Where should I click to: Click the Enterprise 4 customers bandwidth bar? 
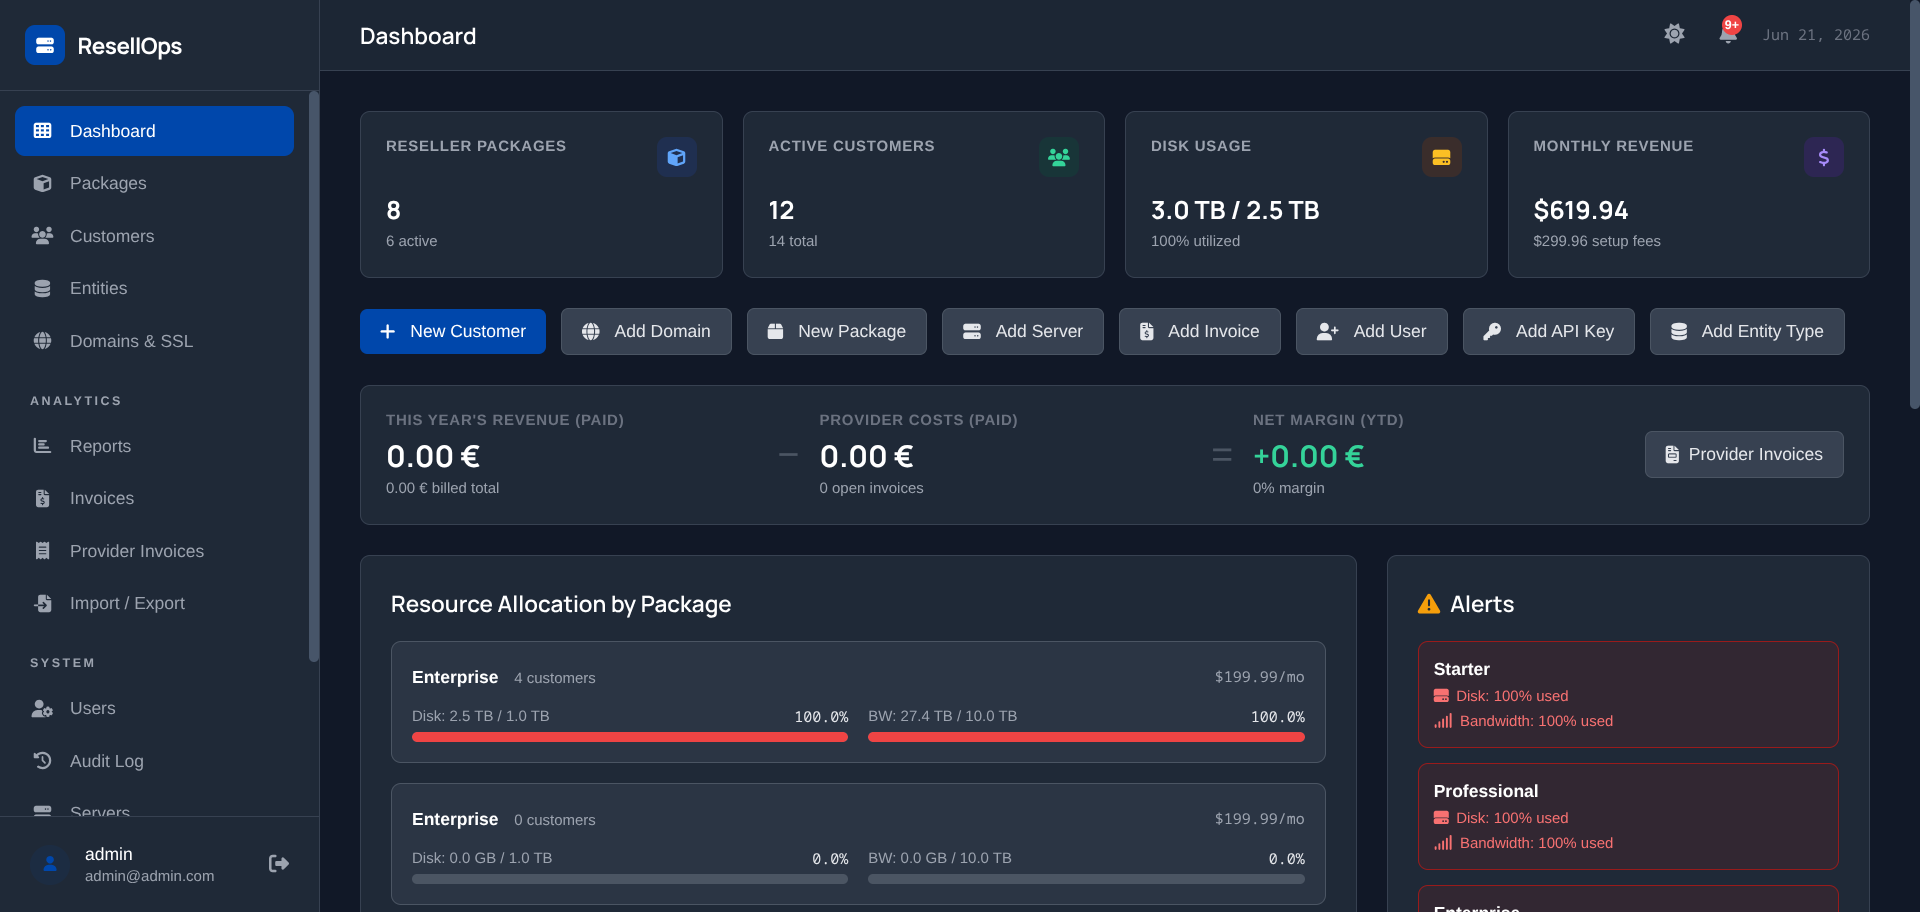click(x=1086, y=737)
